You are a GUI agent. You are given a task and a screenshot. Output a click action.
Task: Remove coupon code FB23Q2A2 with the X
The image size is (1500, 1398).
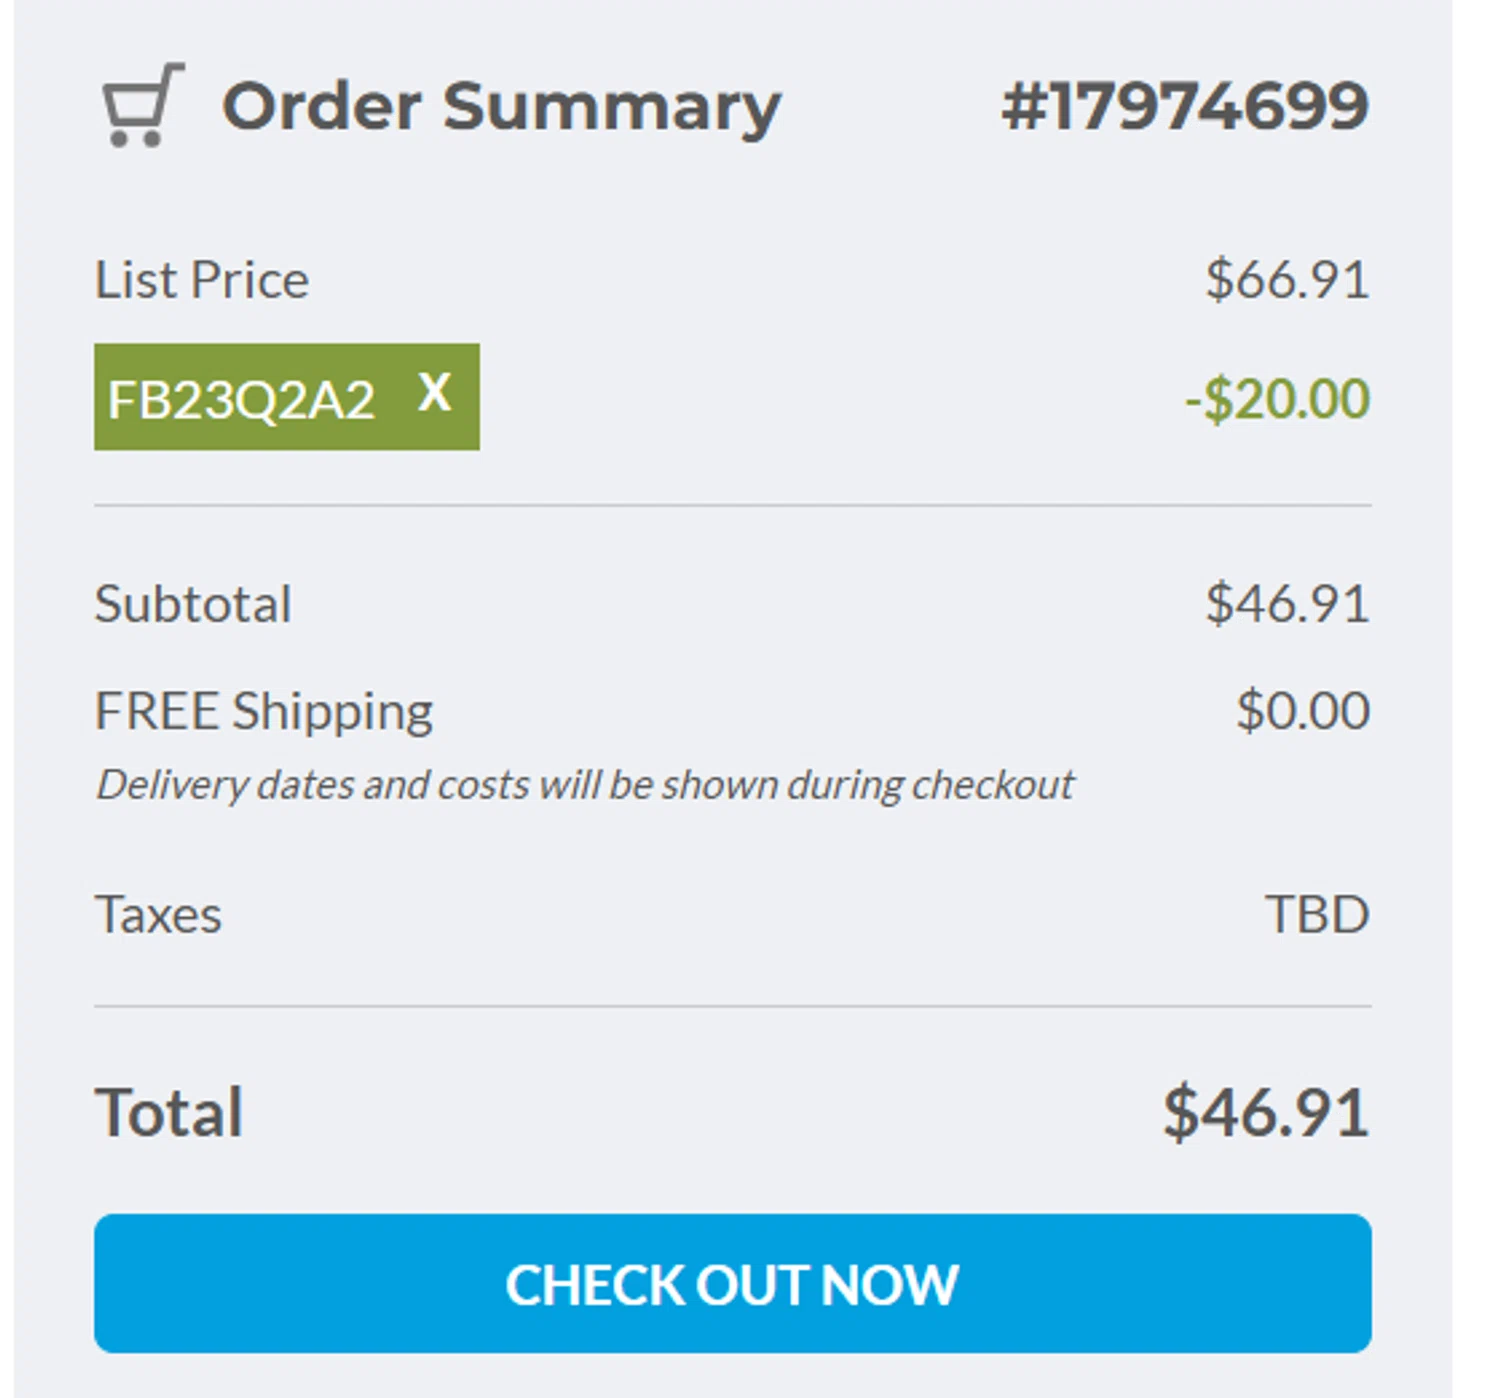coord(435,392)
